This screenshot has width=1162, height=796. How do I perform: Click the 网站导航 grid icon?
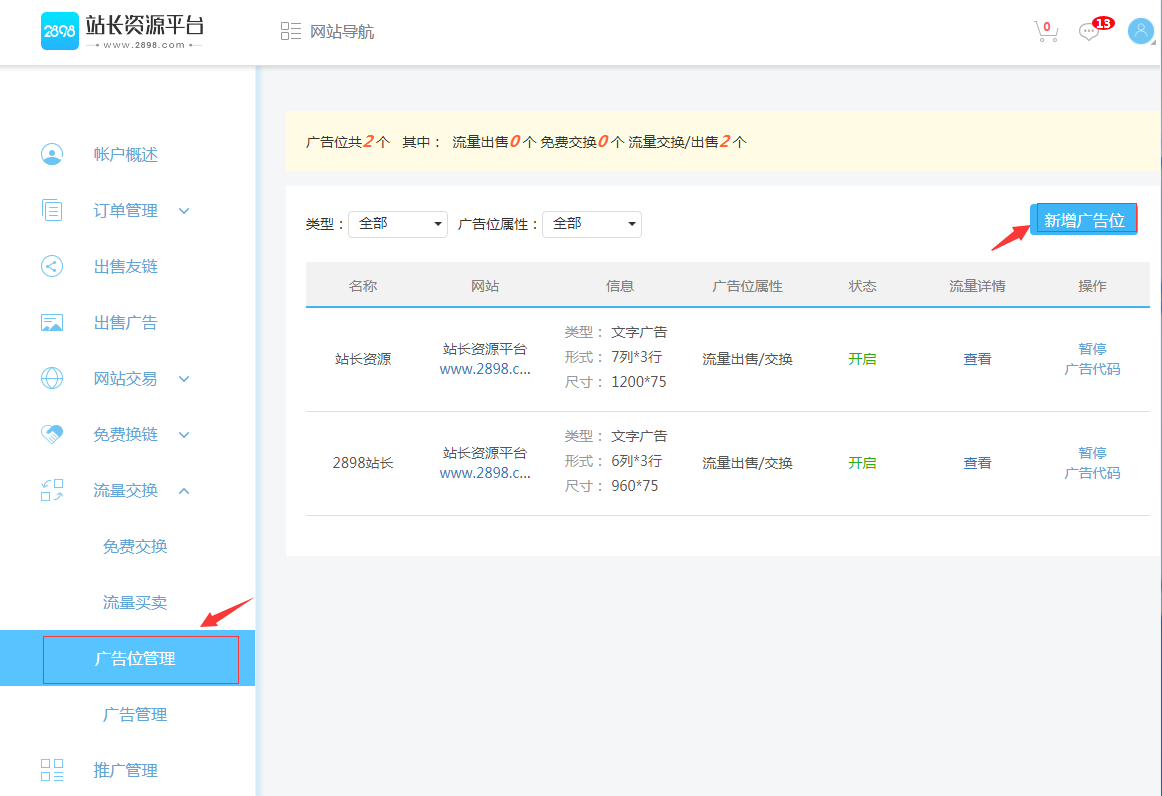tap(291, 32)
